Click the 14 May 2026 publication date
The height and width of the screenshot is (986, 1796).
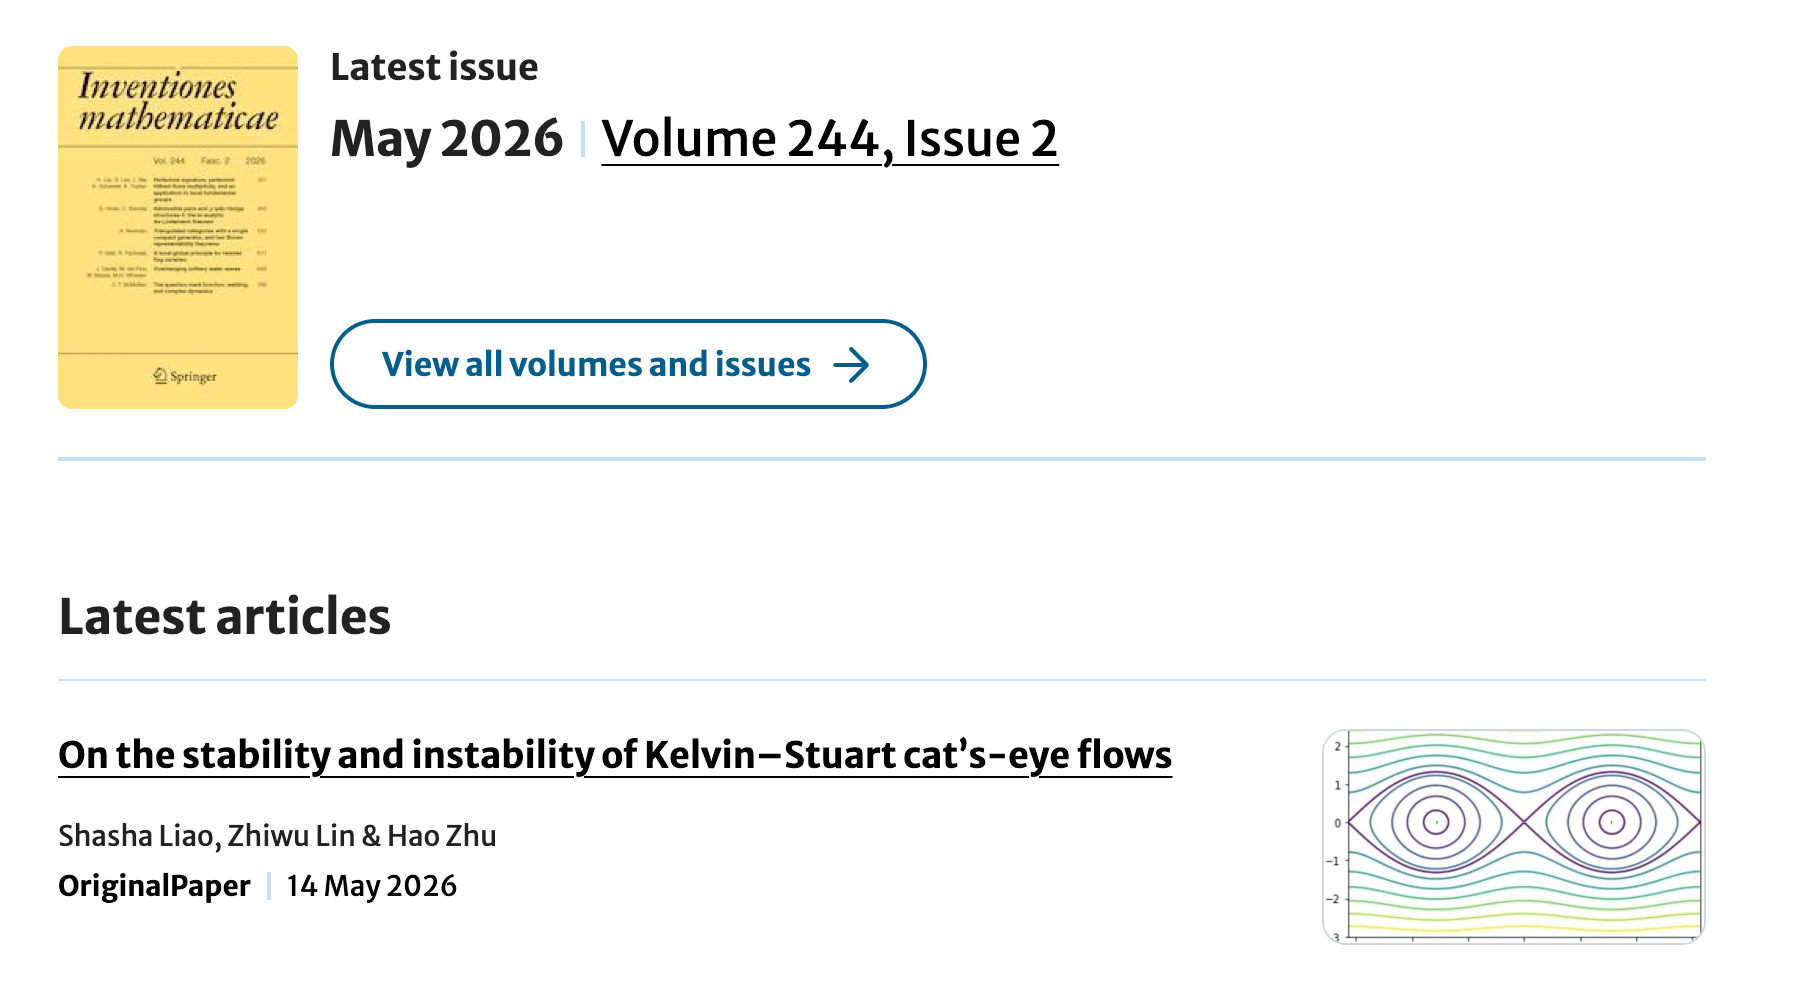tap(371, 886)
